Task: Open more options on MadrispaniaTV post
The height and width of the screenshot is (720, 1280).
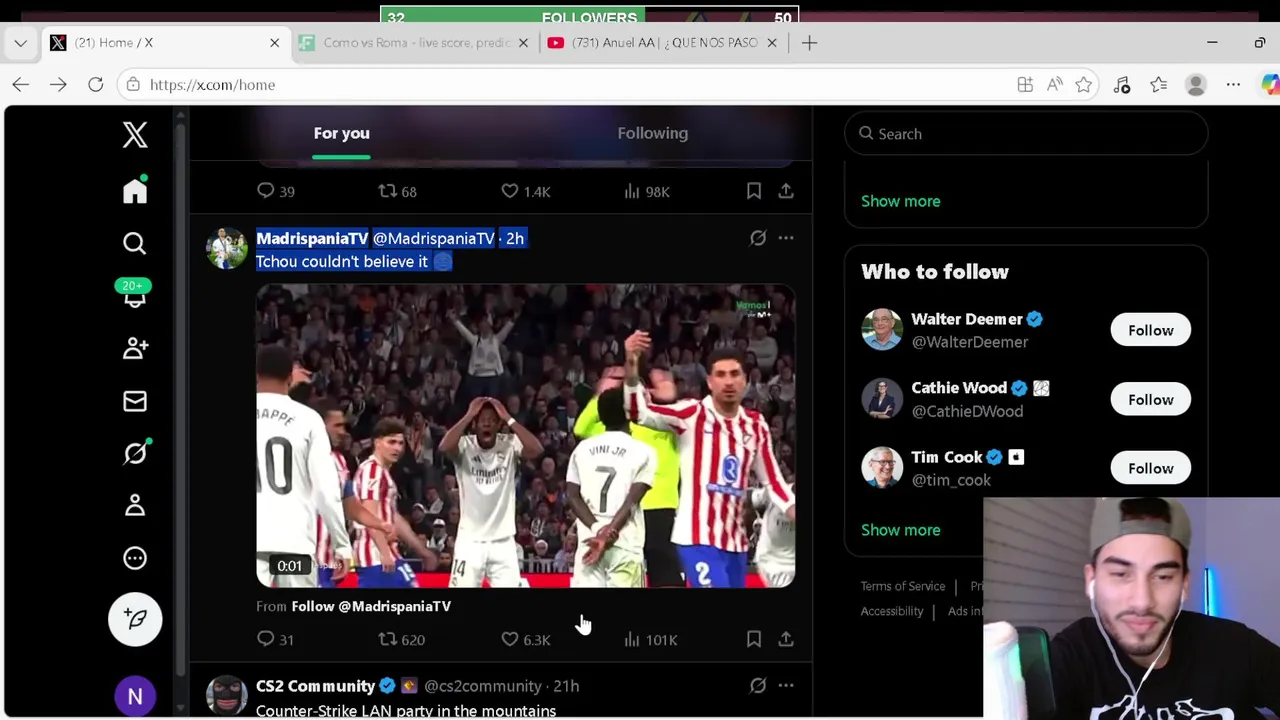Action: (786, 238)
